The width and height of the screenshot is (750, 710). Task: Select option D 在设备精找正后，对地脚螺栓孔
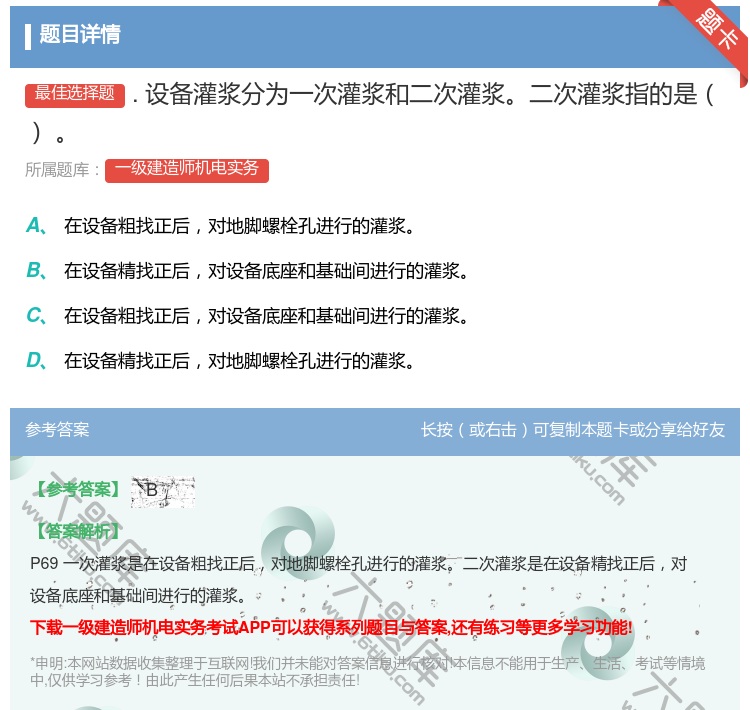click(x=221, y=361)
